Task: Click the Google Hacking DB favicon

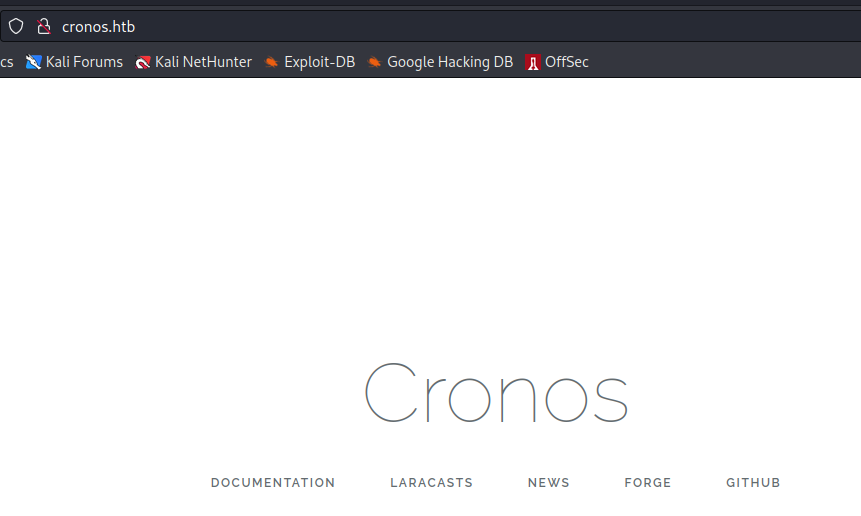Action: click(x=374, y=62)
